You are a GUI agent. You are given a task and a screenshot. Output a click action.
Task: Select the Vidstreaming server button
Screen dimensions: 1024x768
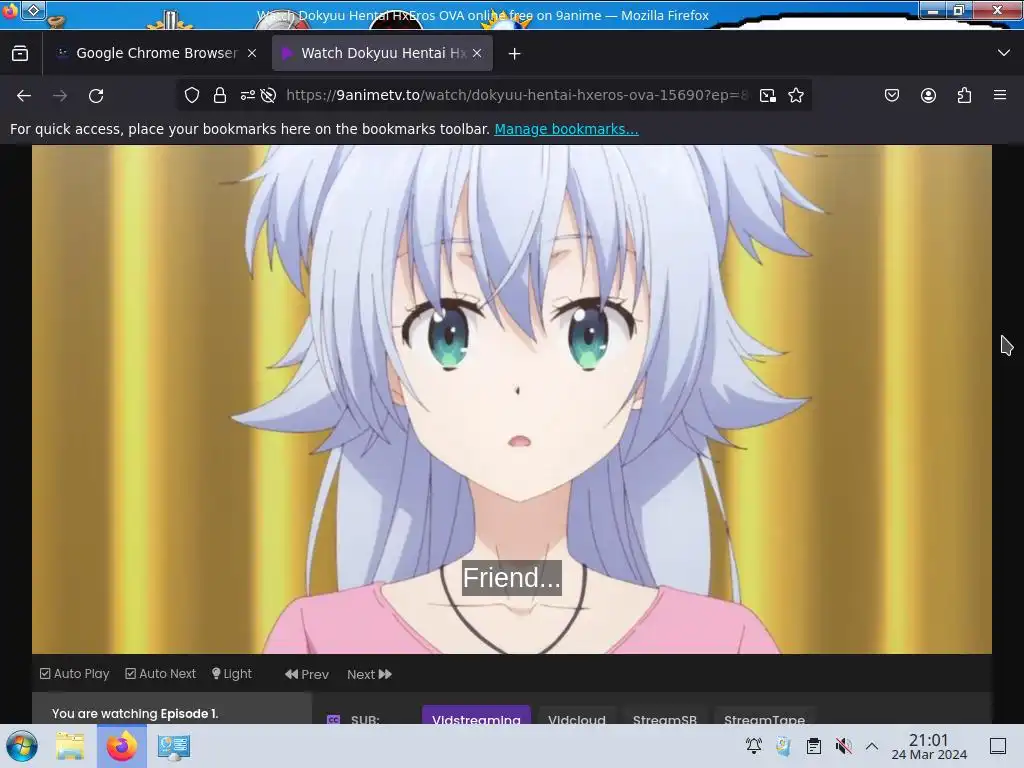click(476, 714)
